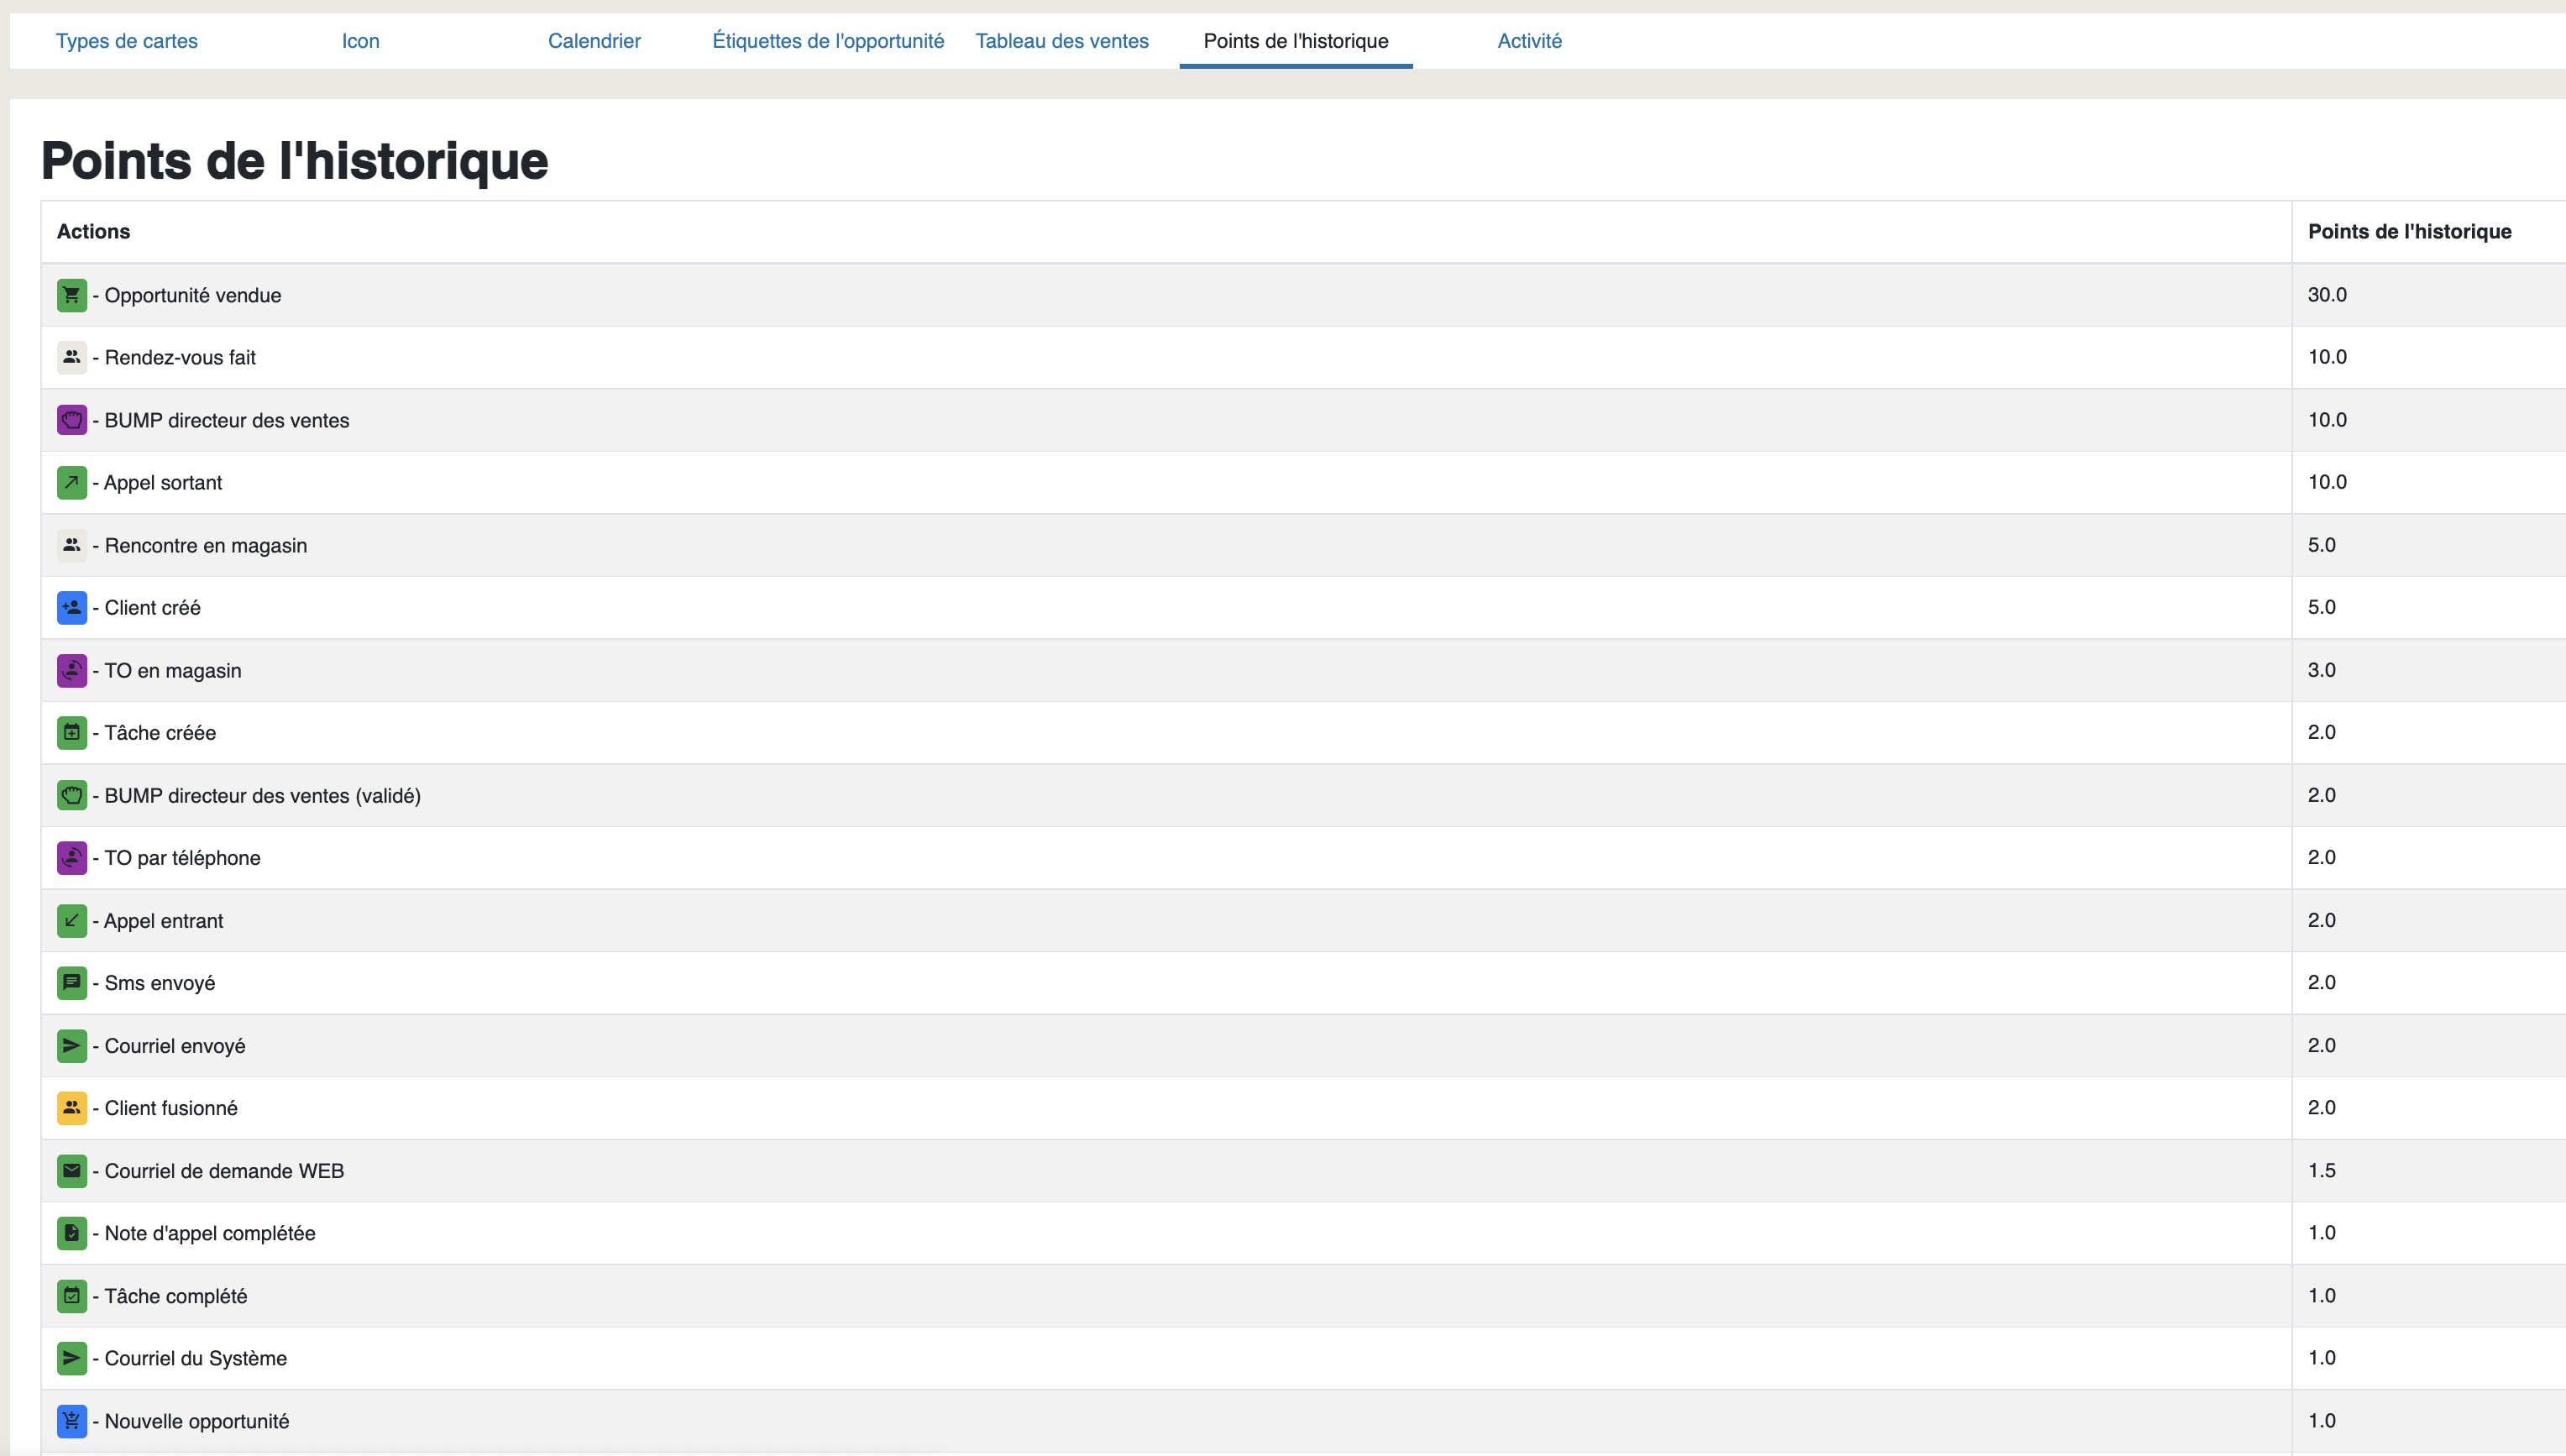
Task: Switch to the Calendrier tab
Action: 594,41
